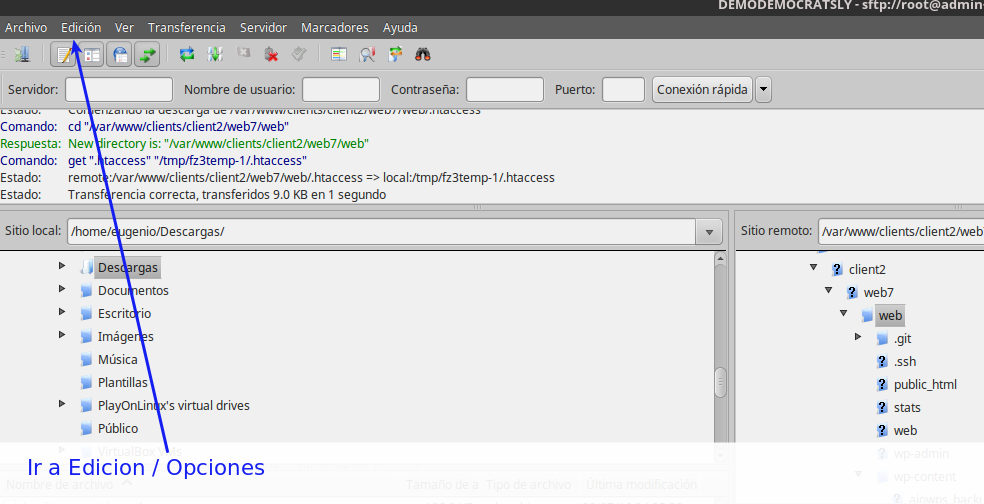Viewport: 984px width, 504px height.
Task: Click the .git folder icon
Action: [x=882, y=339]
